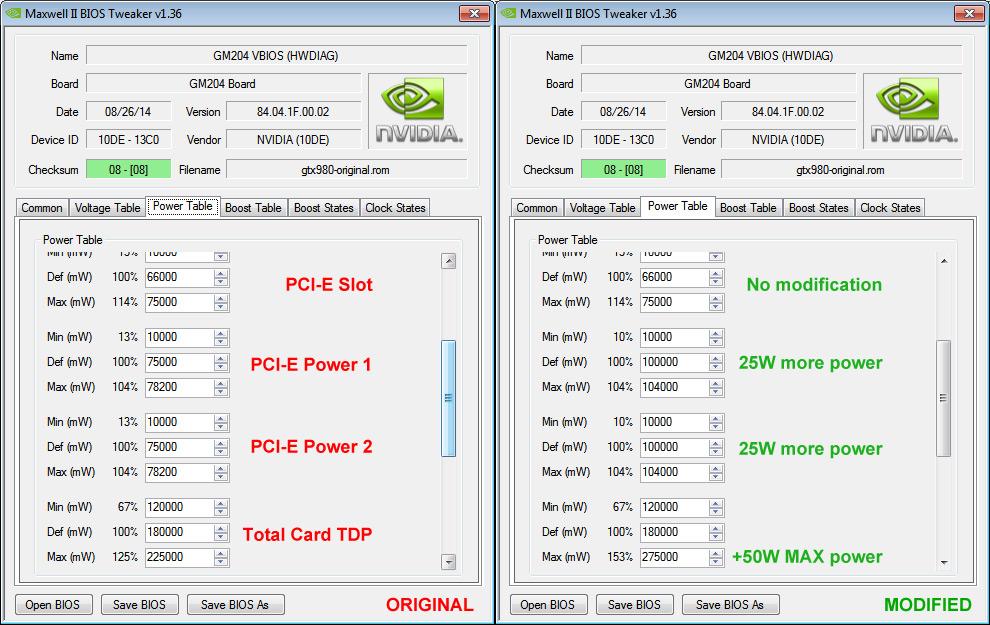Click scrollbar up arrow in ORIGINAL power table
This screenshot has width=990, height=625.
(449, 261)
